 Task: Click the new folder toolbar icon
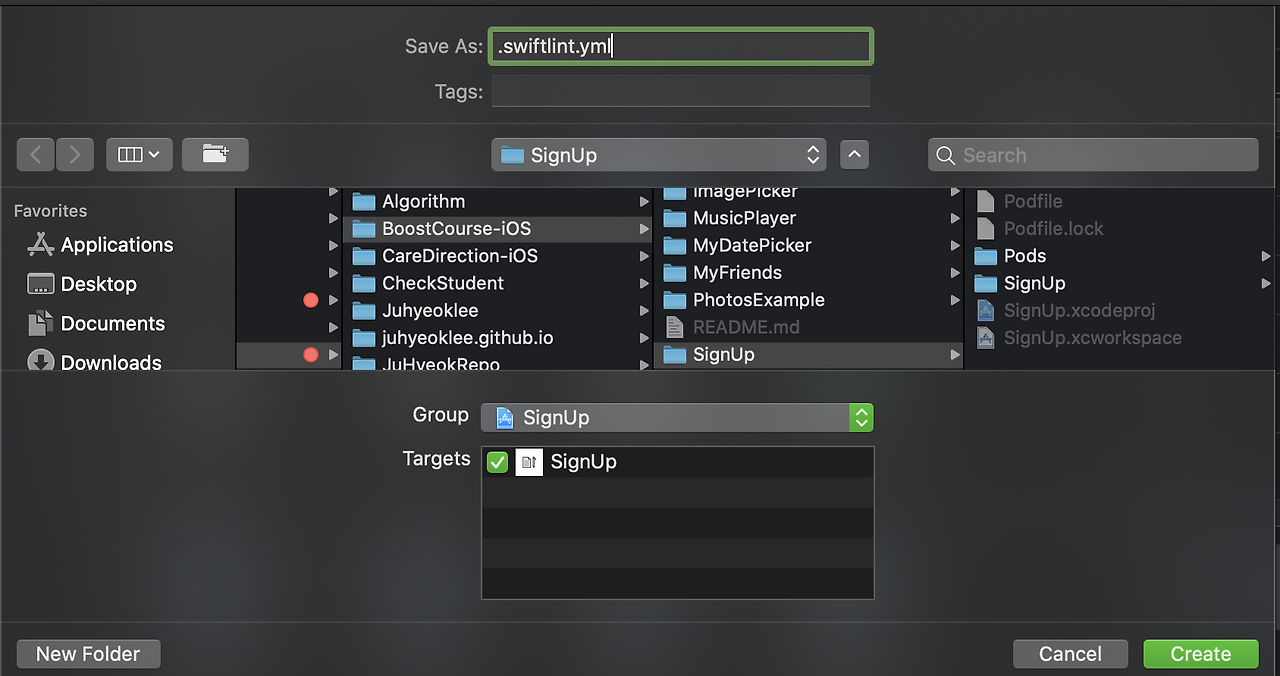click(215, 155)
